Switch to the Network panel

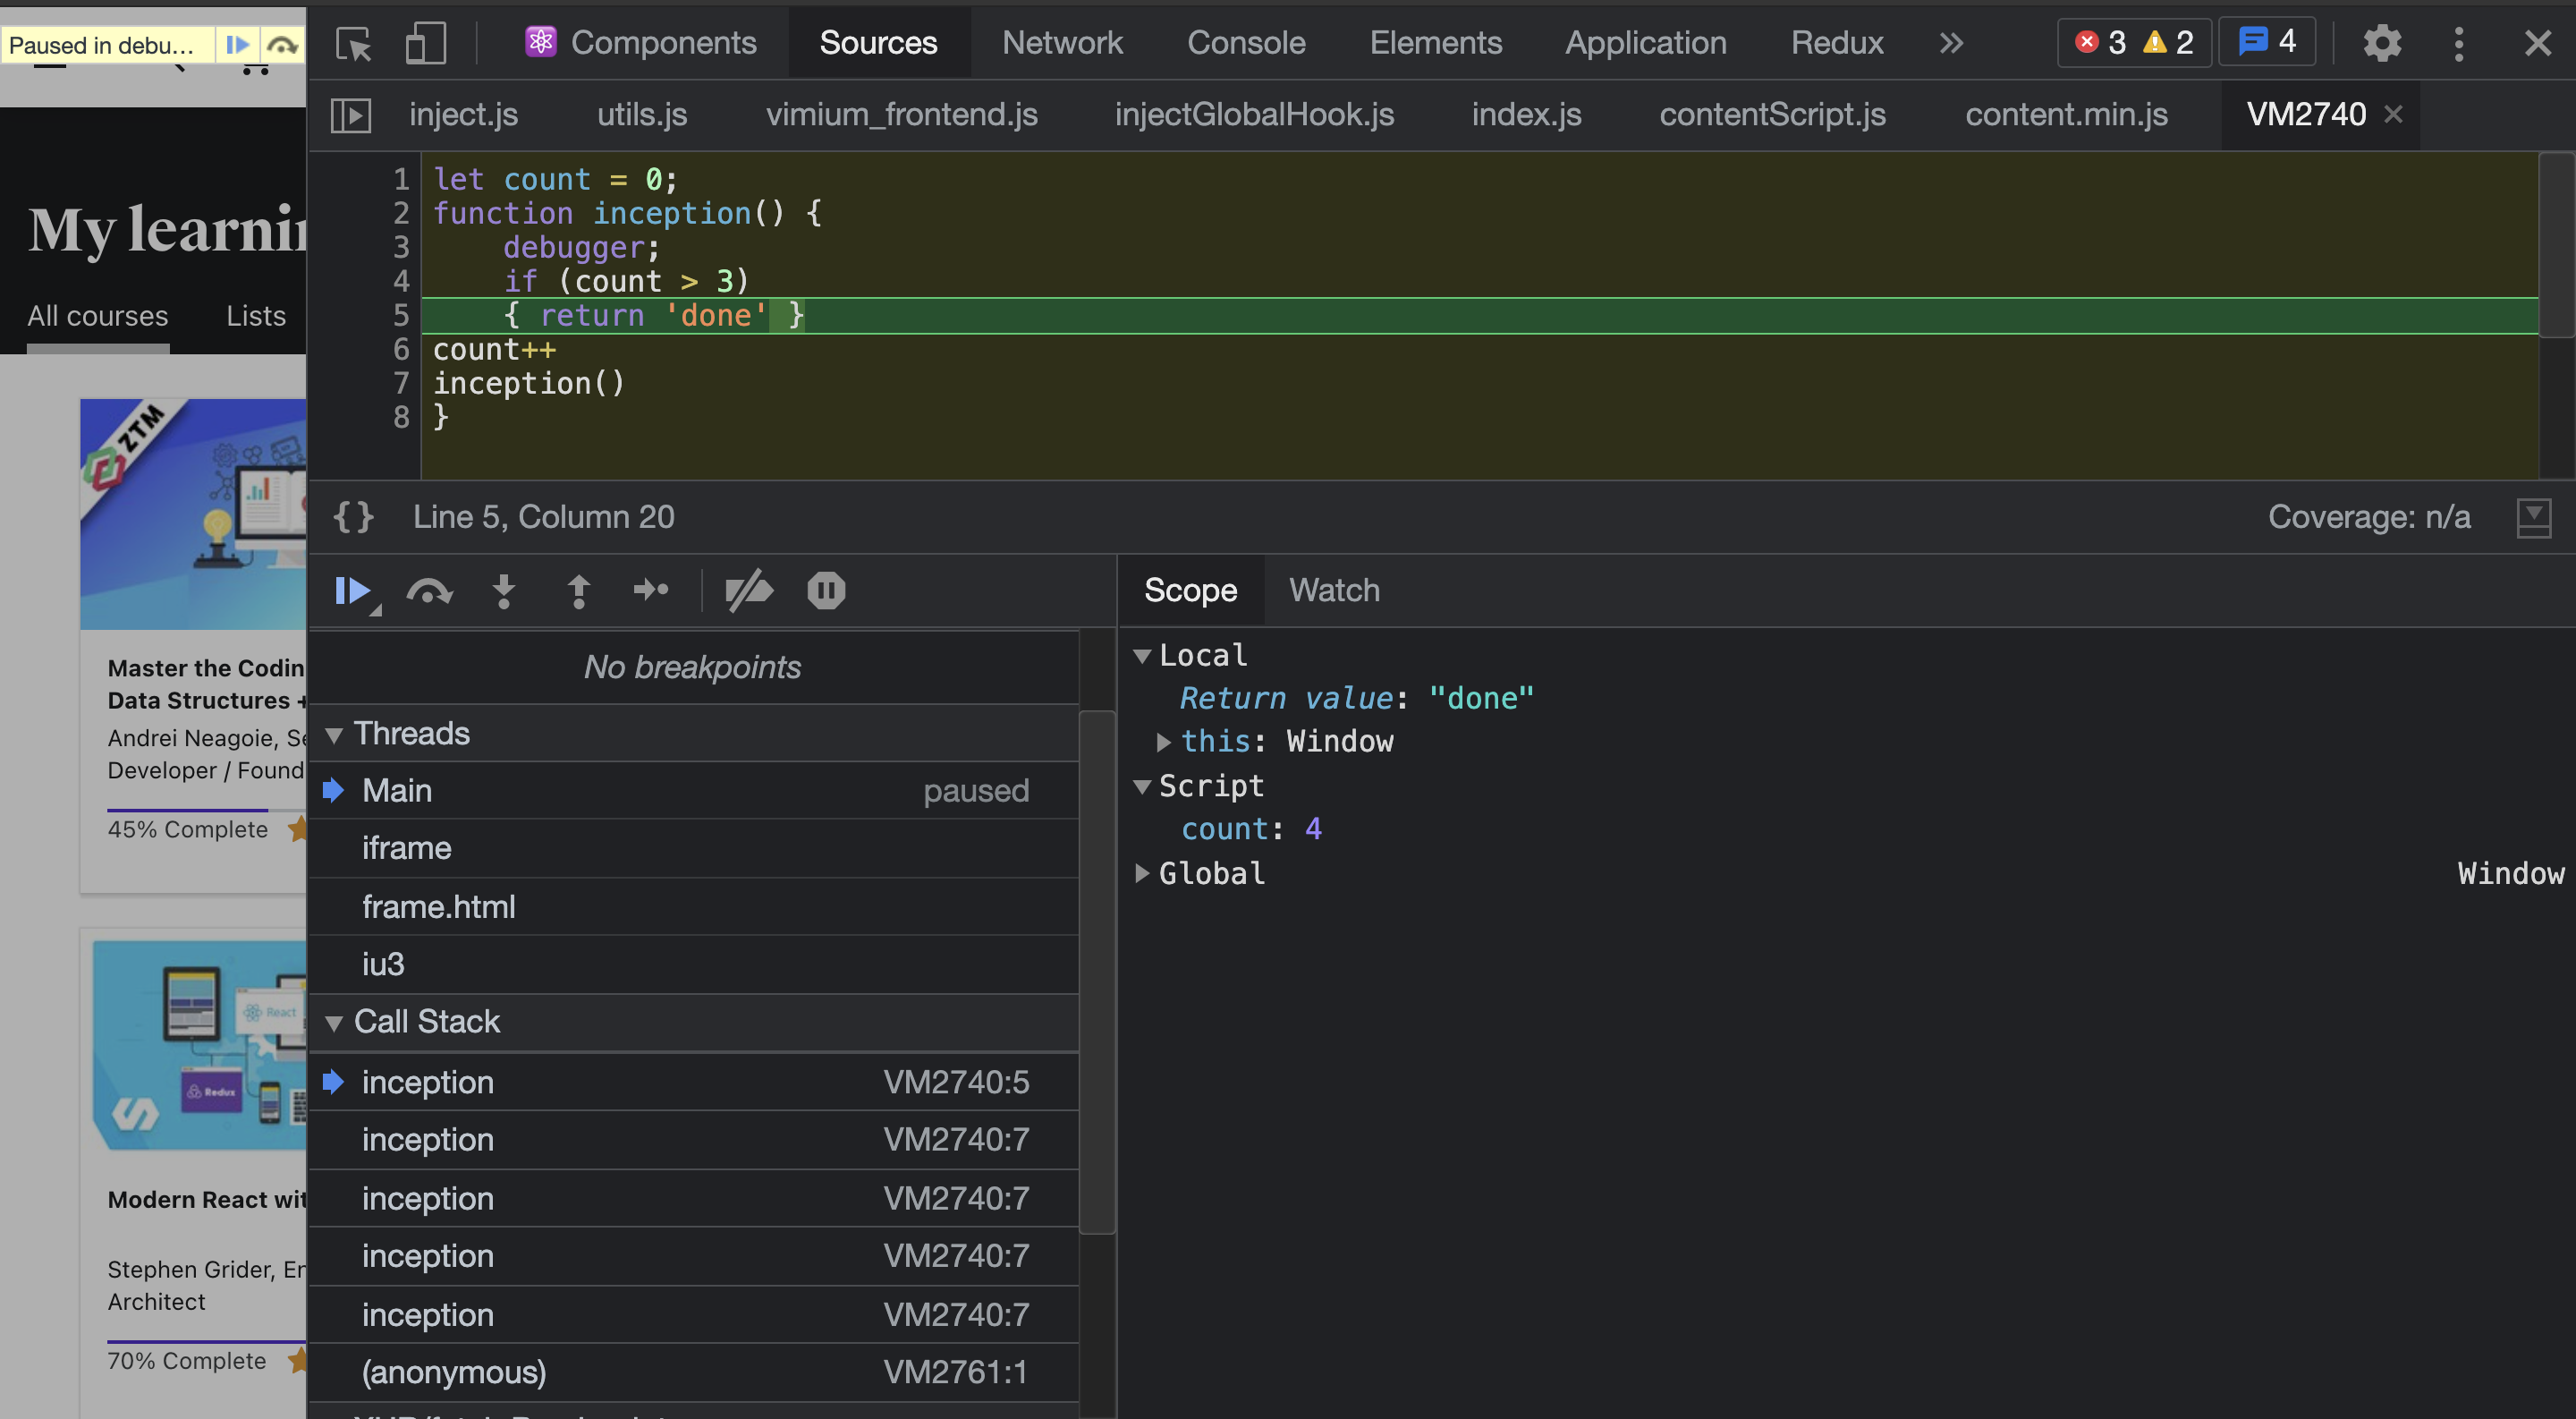click(1062, 43)
